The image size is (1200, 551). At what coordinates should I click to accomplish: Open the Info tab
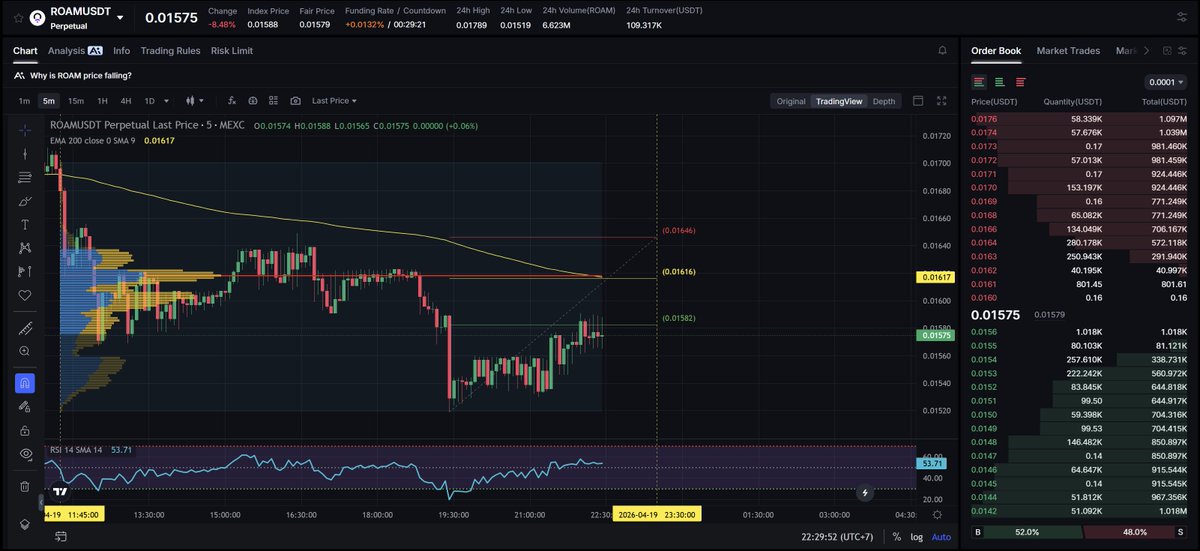tap(122, 50)
